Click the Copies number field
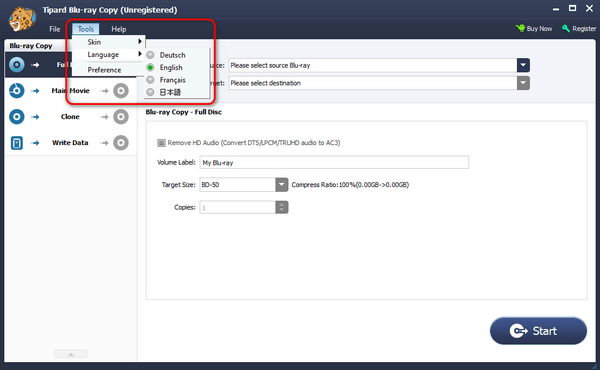This screenshot has width=600, height=370. click(x=237, y=207)
